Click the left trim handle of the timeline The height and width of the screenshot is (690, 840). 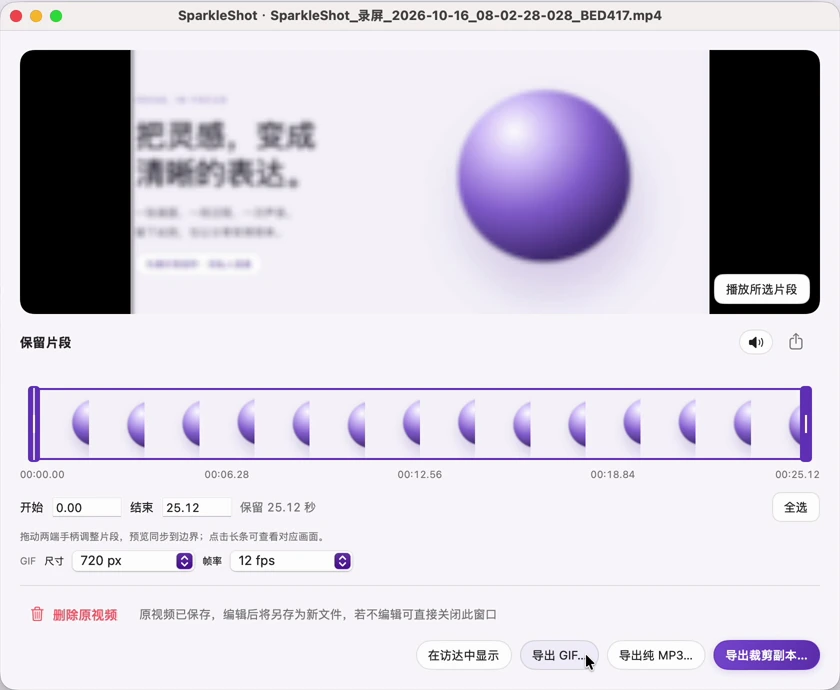(x=34, y=424)
